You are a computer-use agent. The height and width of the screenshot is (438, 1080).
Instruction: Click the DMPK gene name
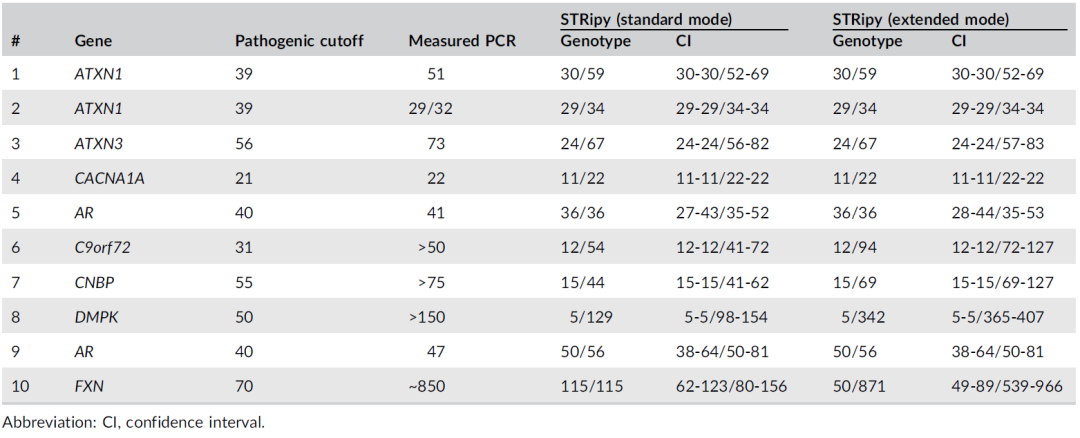click(x=95, y=317)
